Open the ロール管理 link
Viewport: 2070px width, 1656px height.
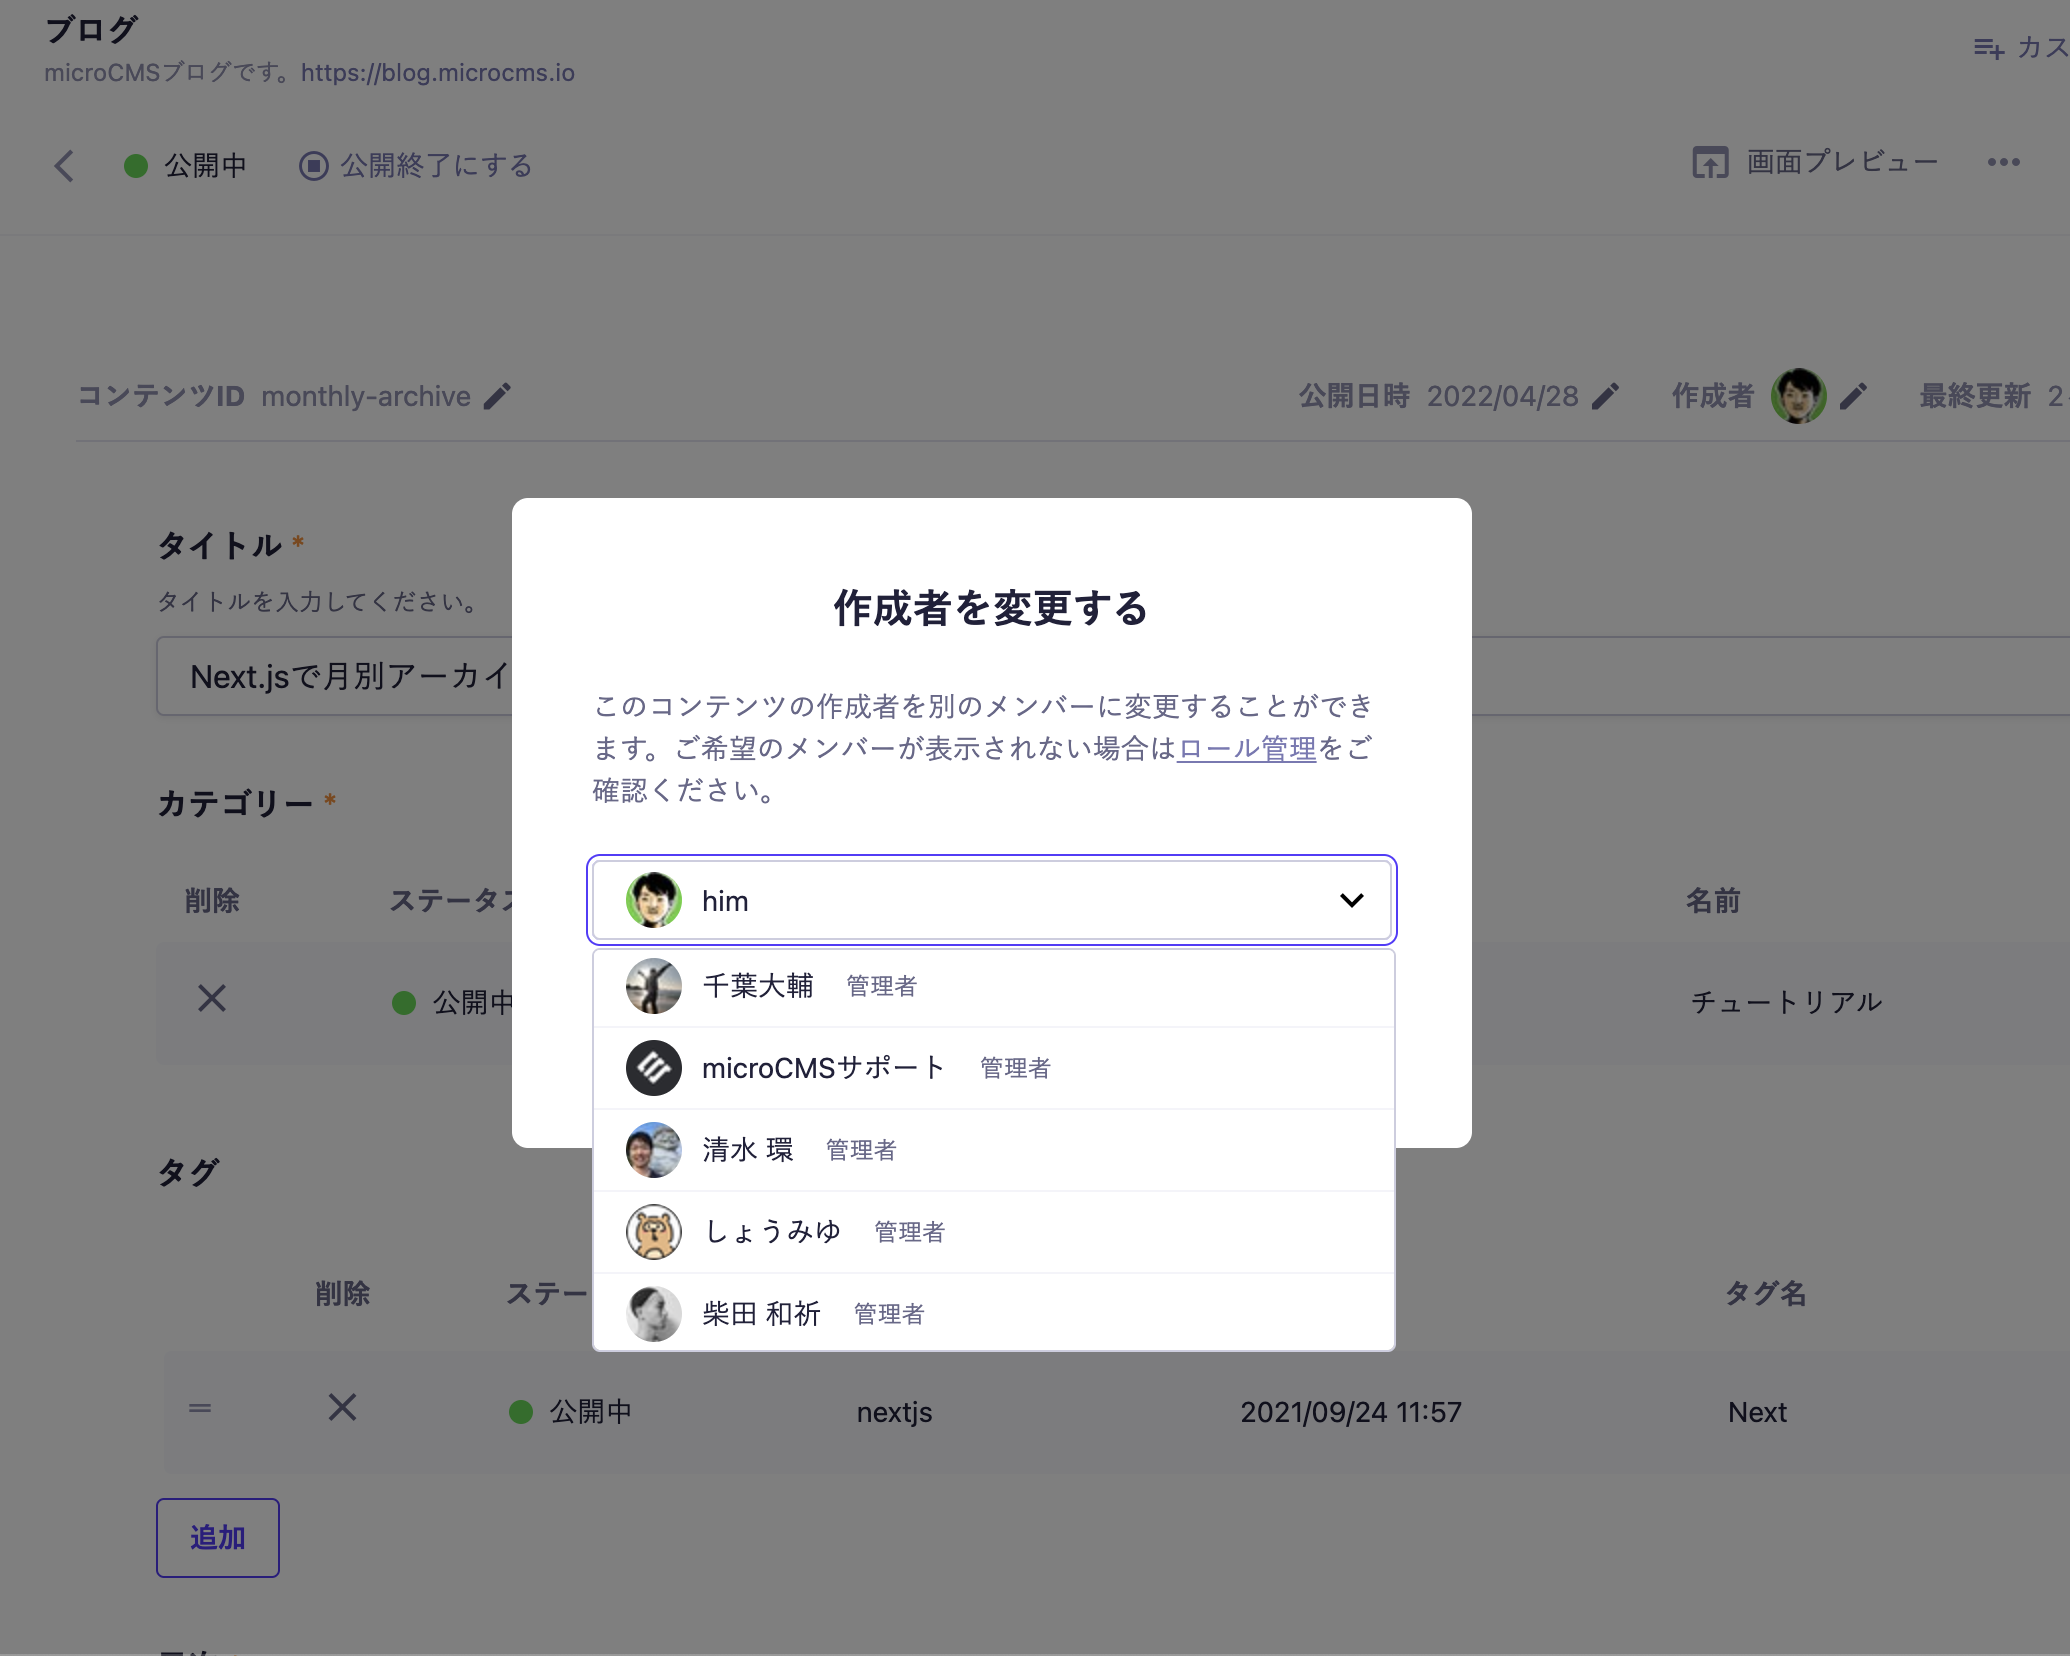coord(1247,749)
